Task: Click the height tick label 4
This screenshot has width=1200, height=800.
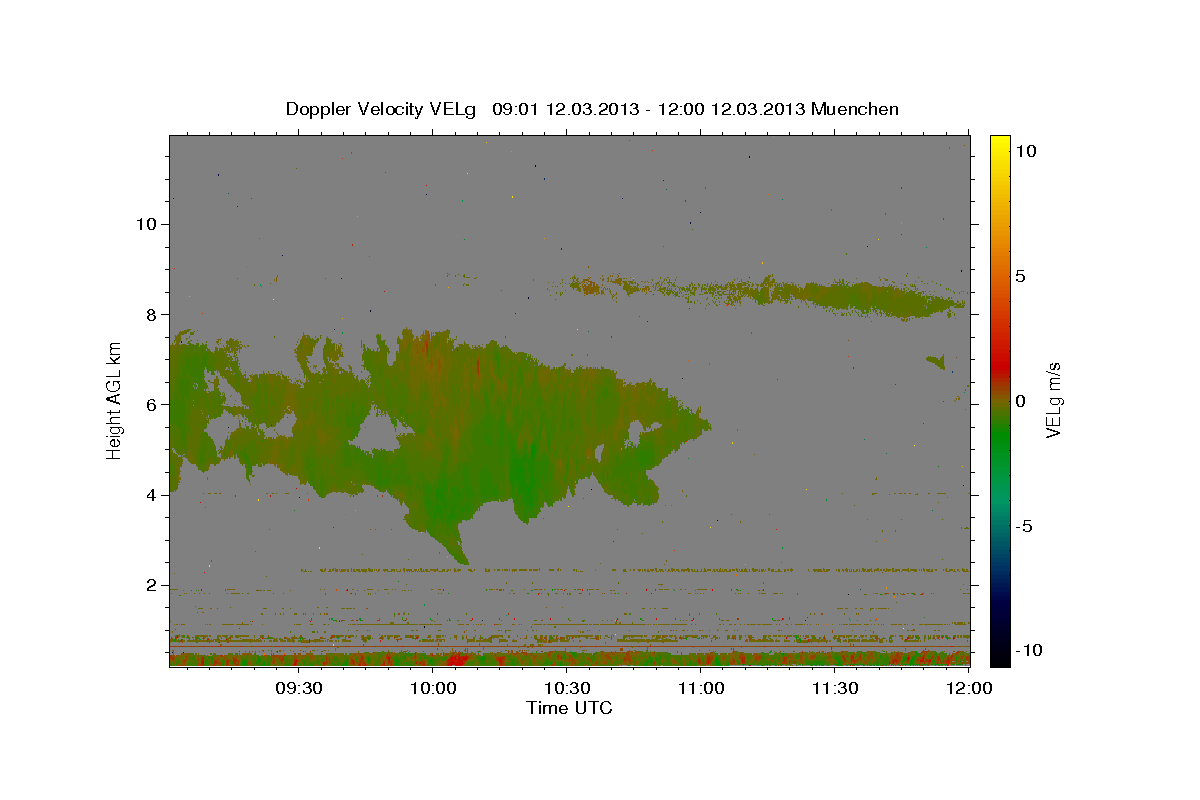Action: coord(151,495)
